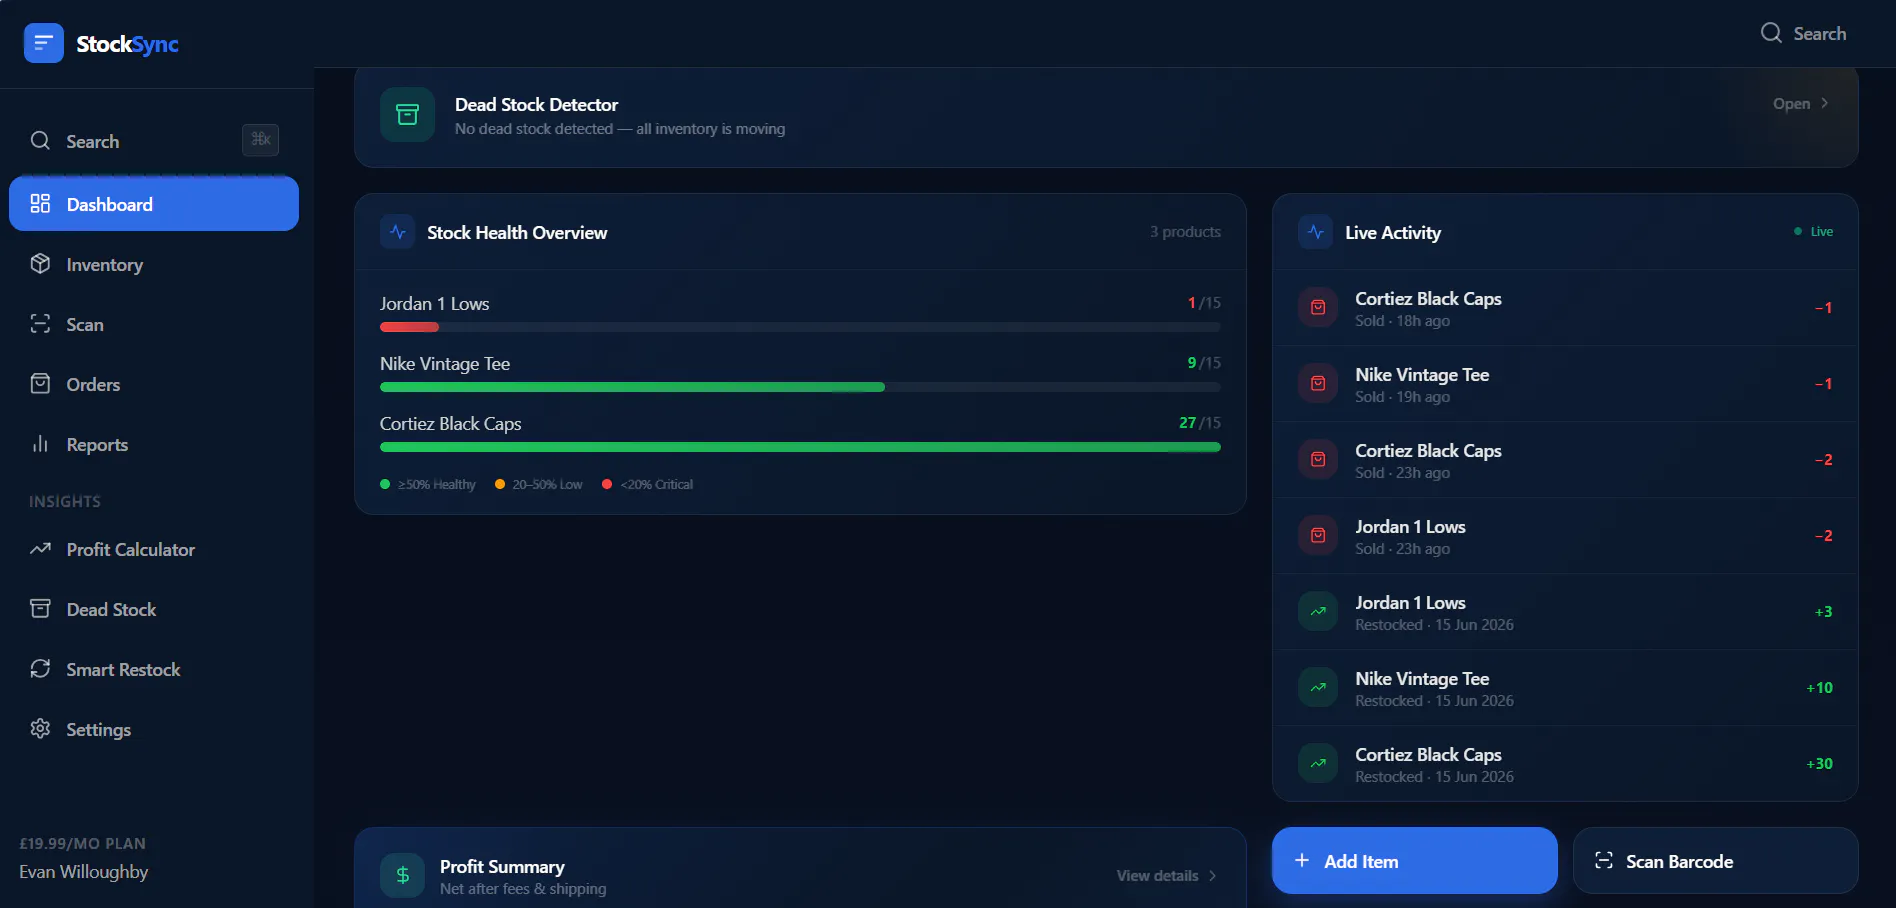The image size is (1896, 908).
Task: Click the Cortiez Black Caps sold 23h ago icon
Action: [x=1318, y=460]
